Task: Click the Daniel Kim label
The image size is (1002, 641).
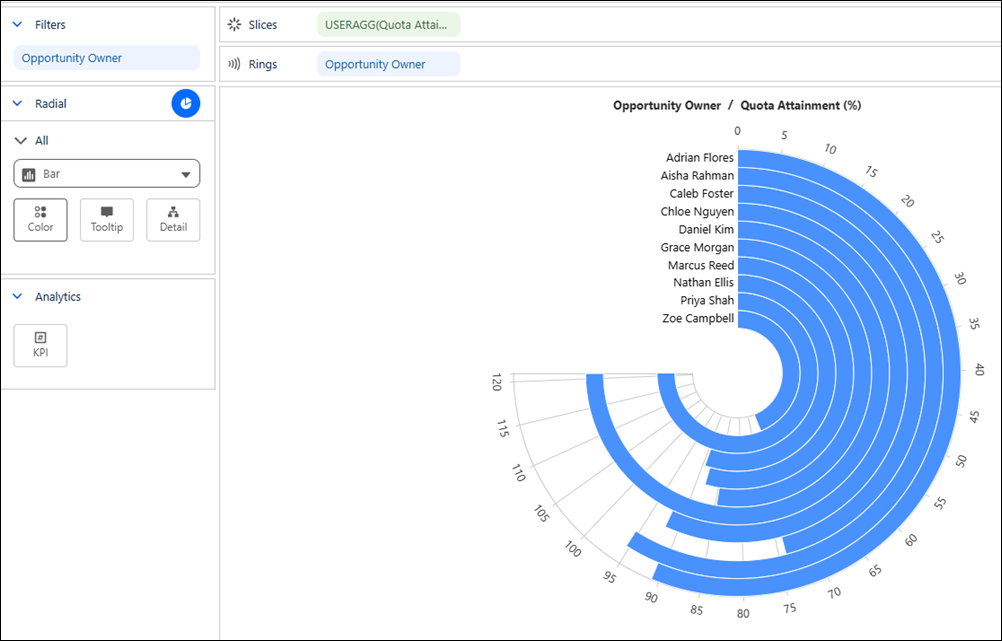Action: coord(706,229)
